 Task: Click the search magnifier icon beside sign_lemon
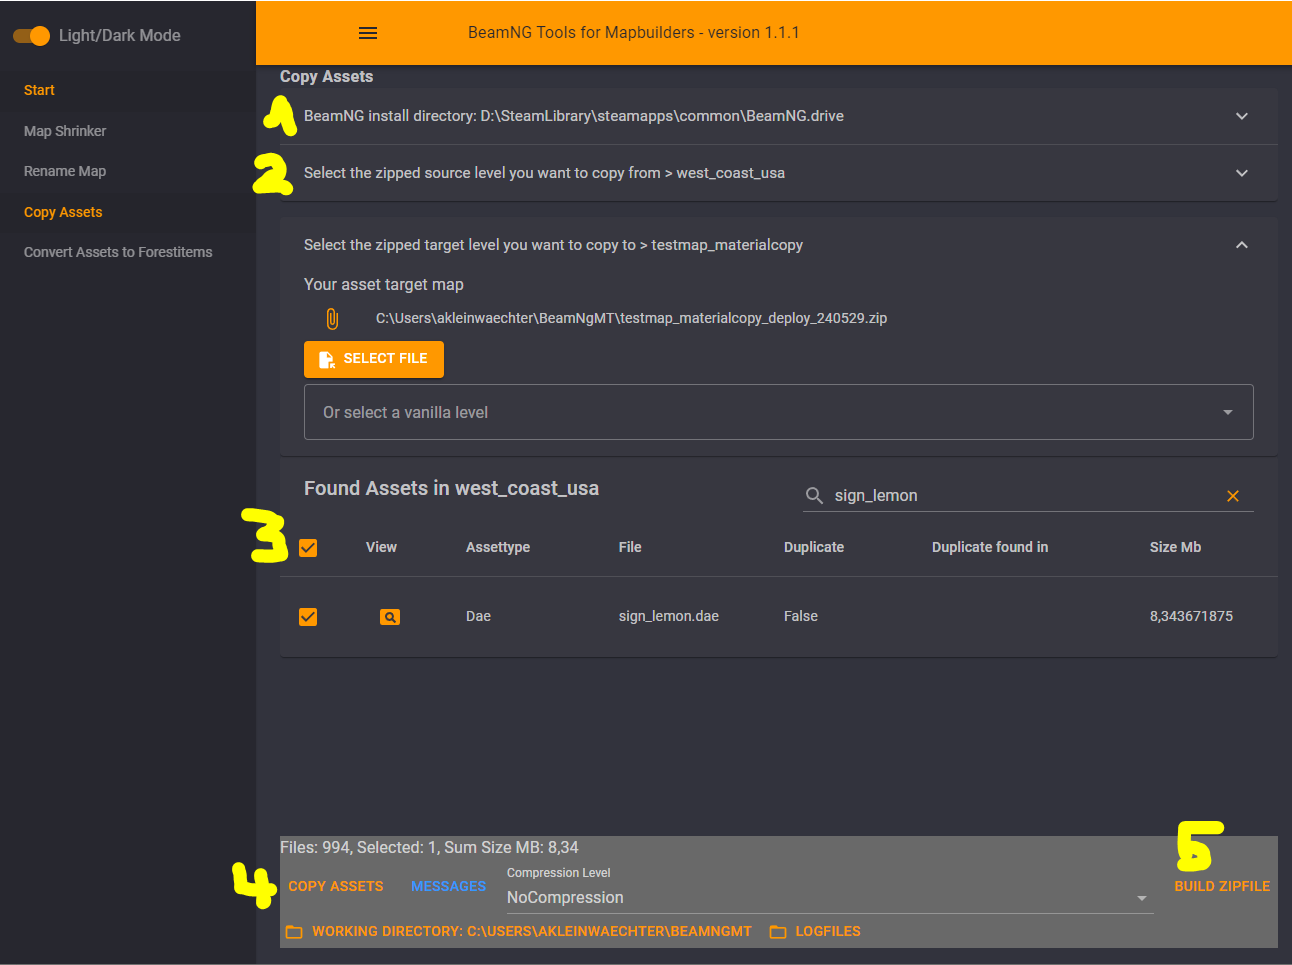(x=814, y=496)
